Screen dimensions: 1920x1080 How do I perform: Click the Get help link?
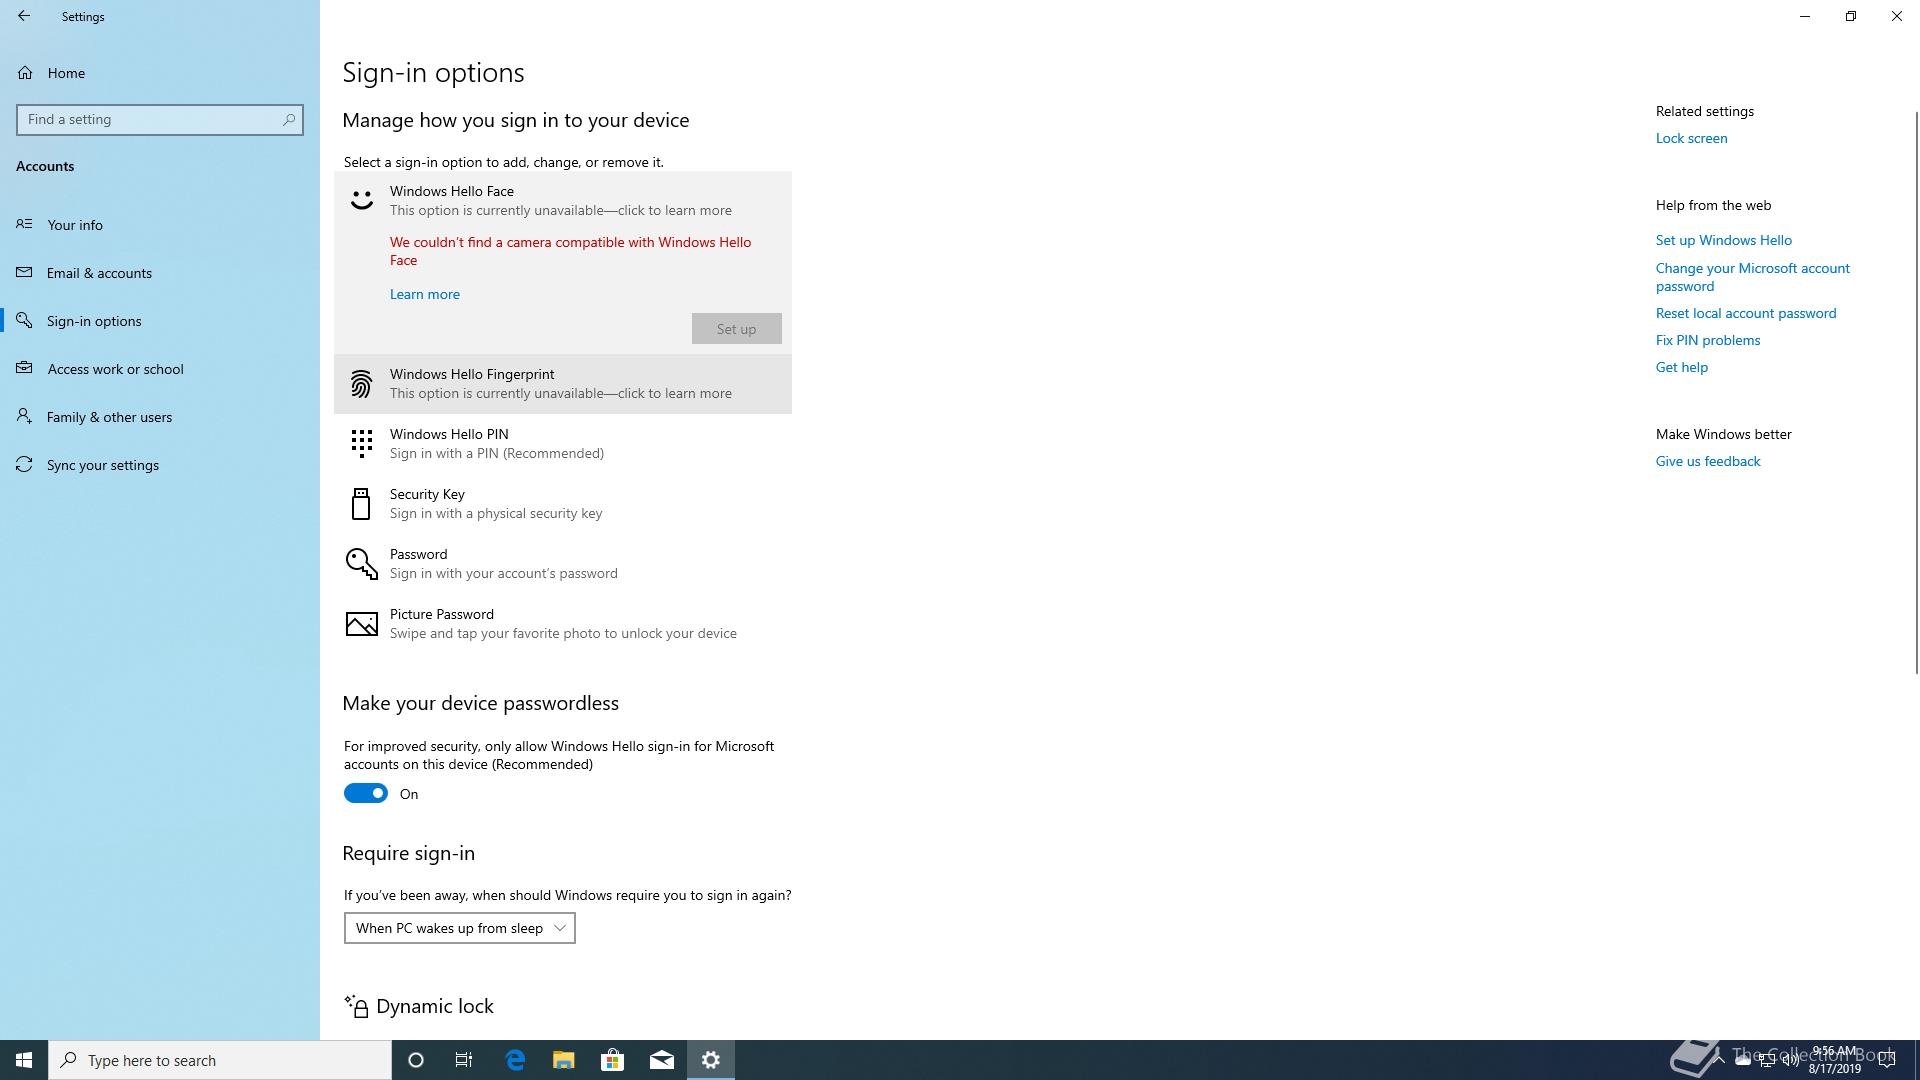(x=1682, y=367)
